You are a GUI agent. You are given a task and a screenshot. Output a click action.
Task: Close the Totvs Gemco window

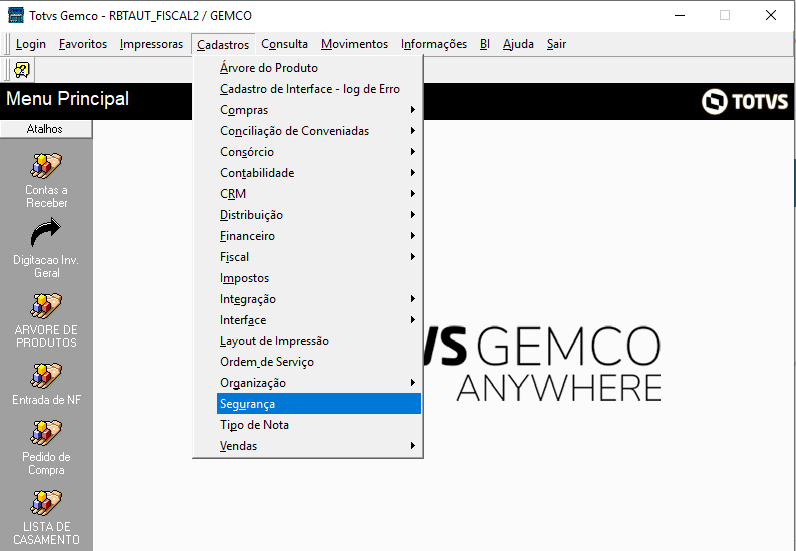771,15
